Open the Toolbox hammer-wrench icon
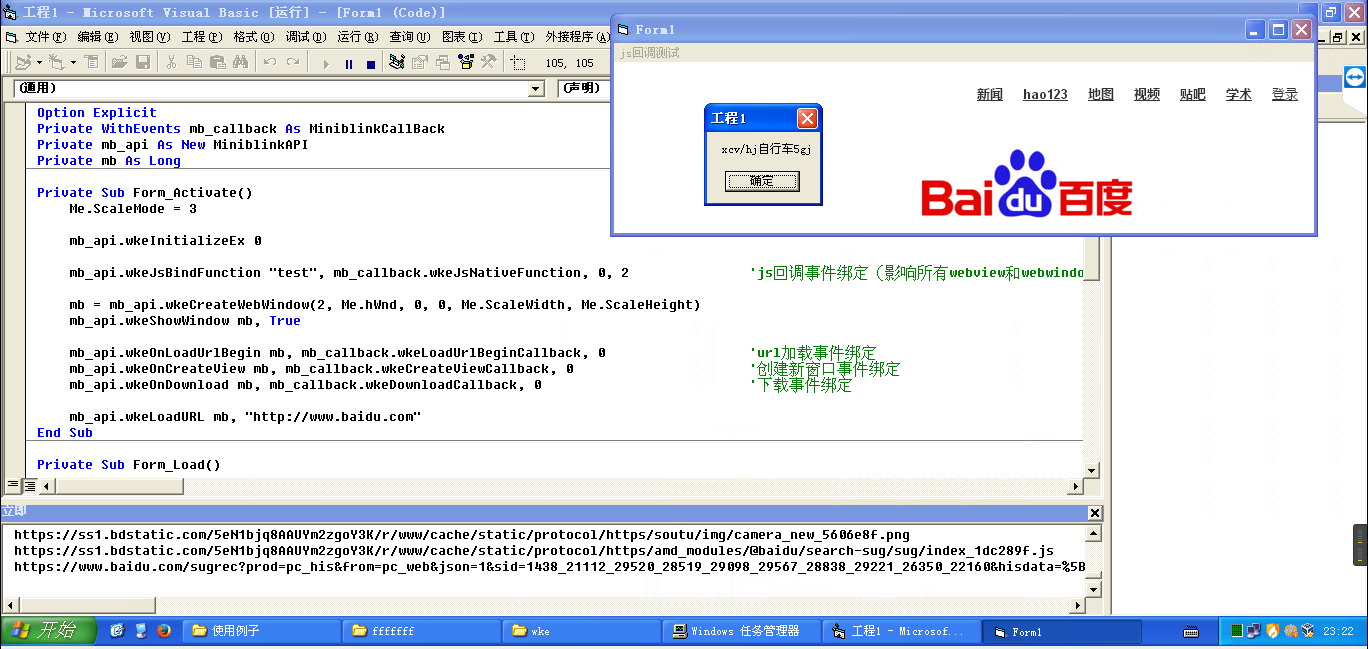The width and height of the screenshot is (1368, 649). click(488, 62)
